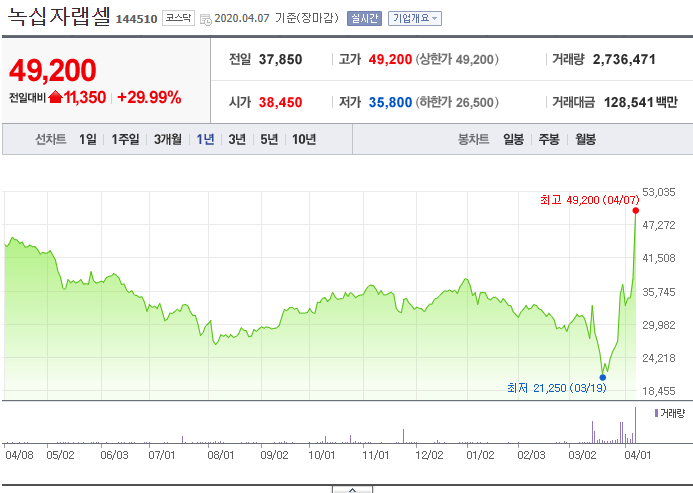Screen dimensions: 693x493
Task: Click the +29.99% change rate
Action: (x=149, y=97)
